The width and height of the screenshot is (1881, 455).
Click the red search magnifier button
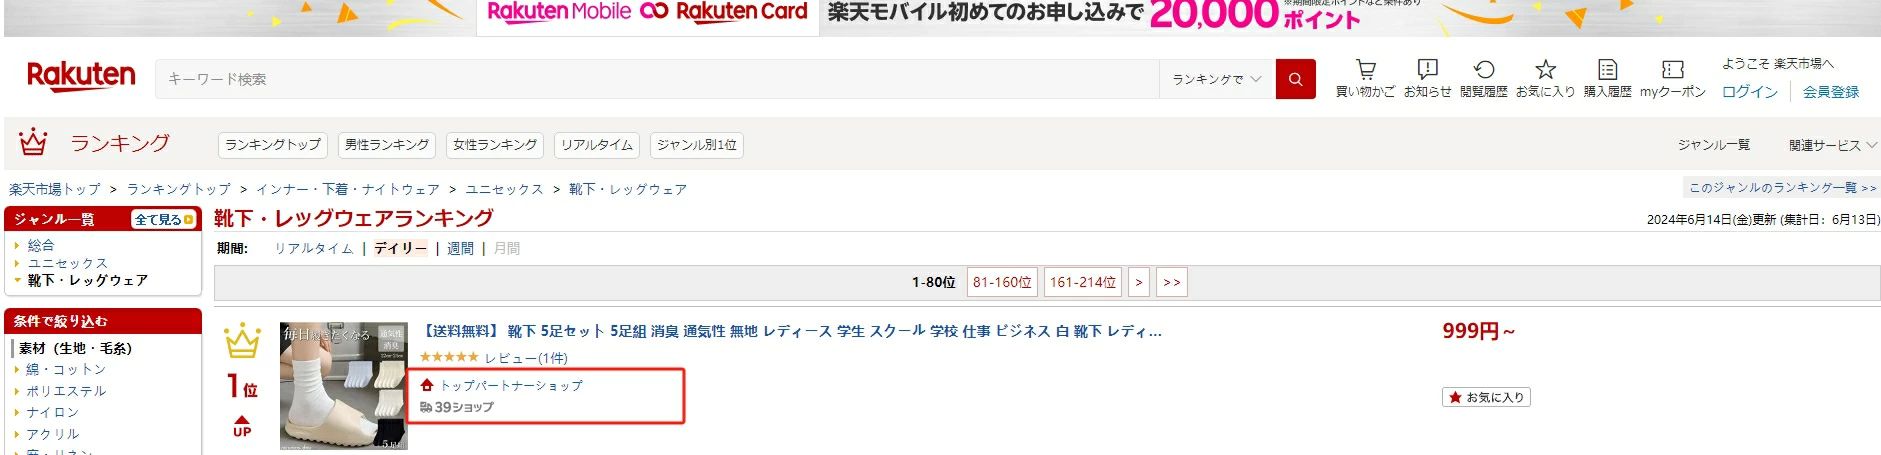1295,79
